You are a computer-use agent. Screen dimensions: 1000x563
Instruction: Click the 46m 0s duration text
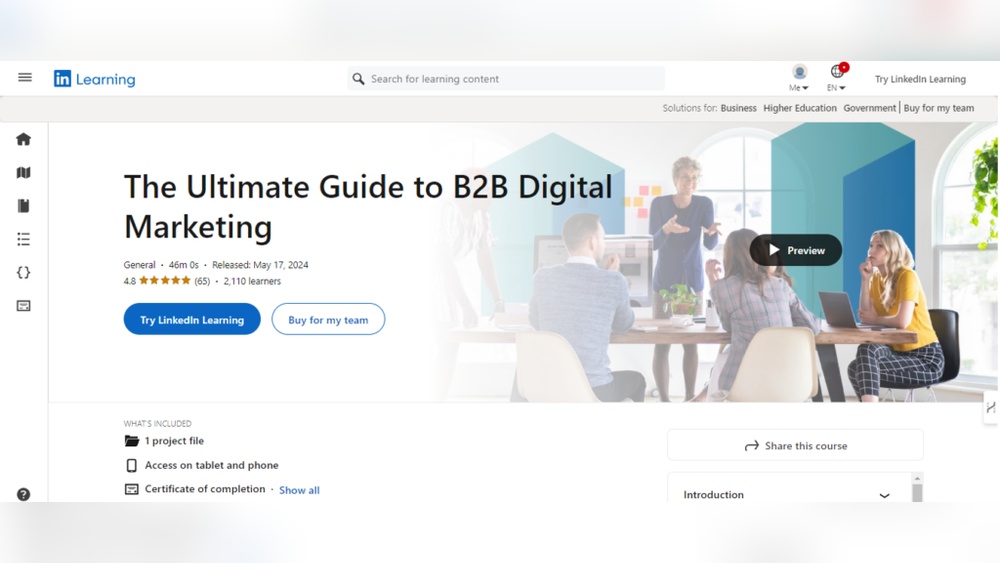(184, 265)
